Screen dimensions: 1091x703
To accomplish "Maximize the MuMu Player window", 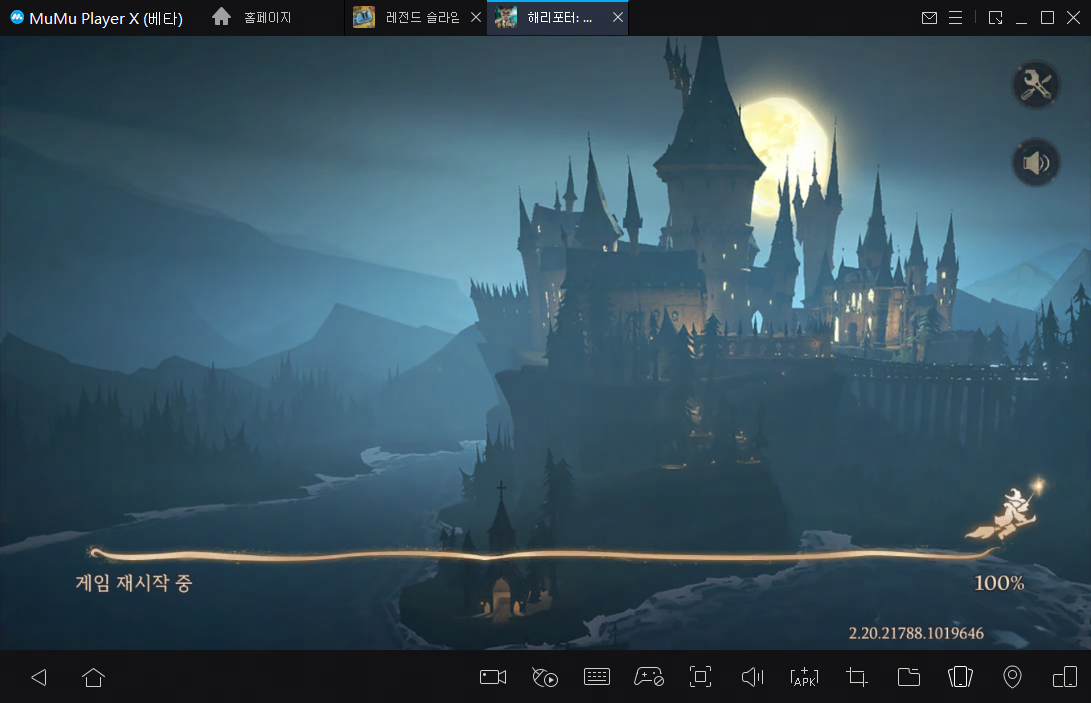I will [x=1047, y=17].
